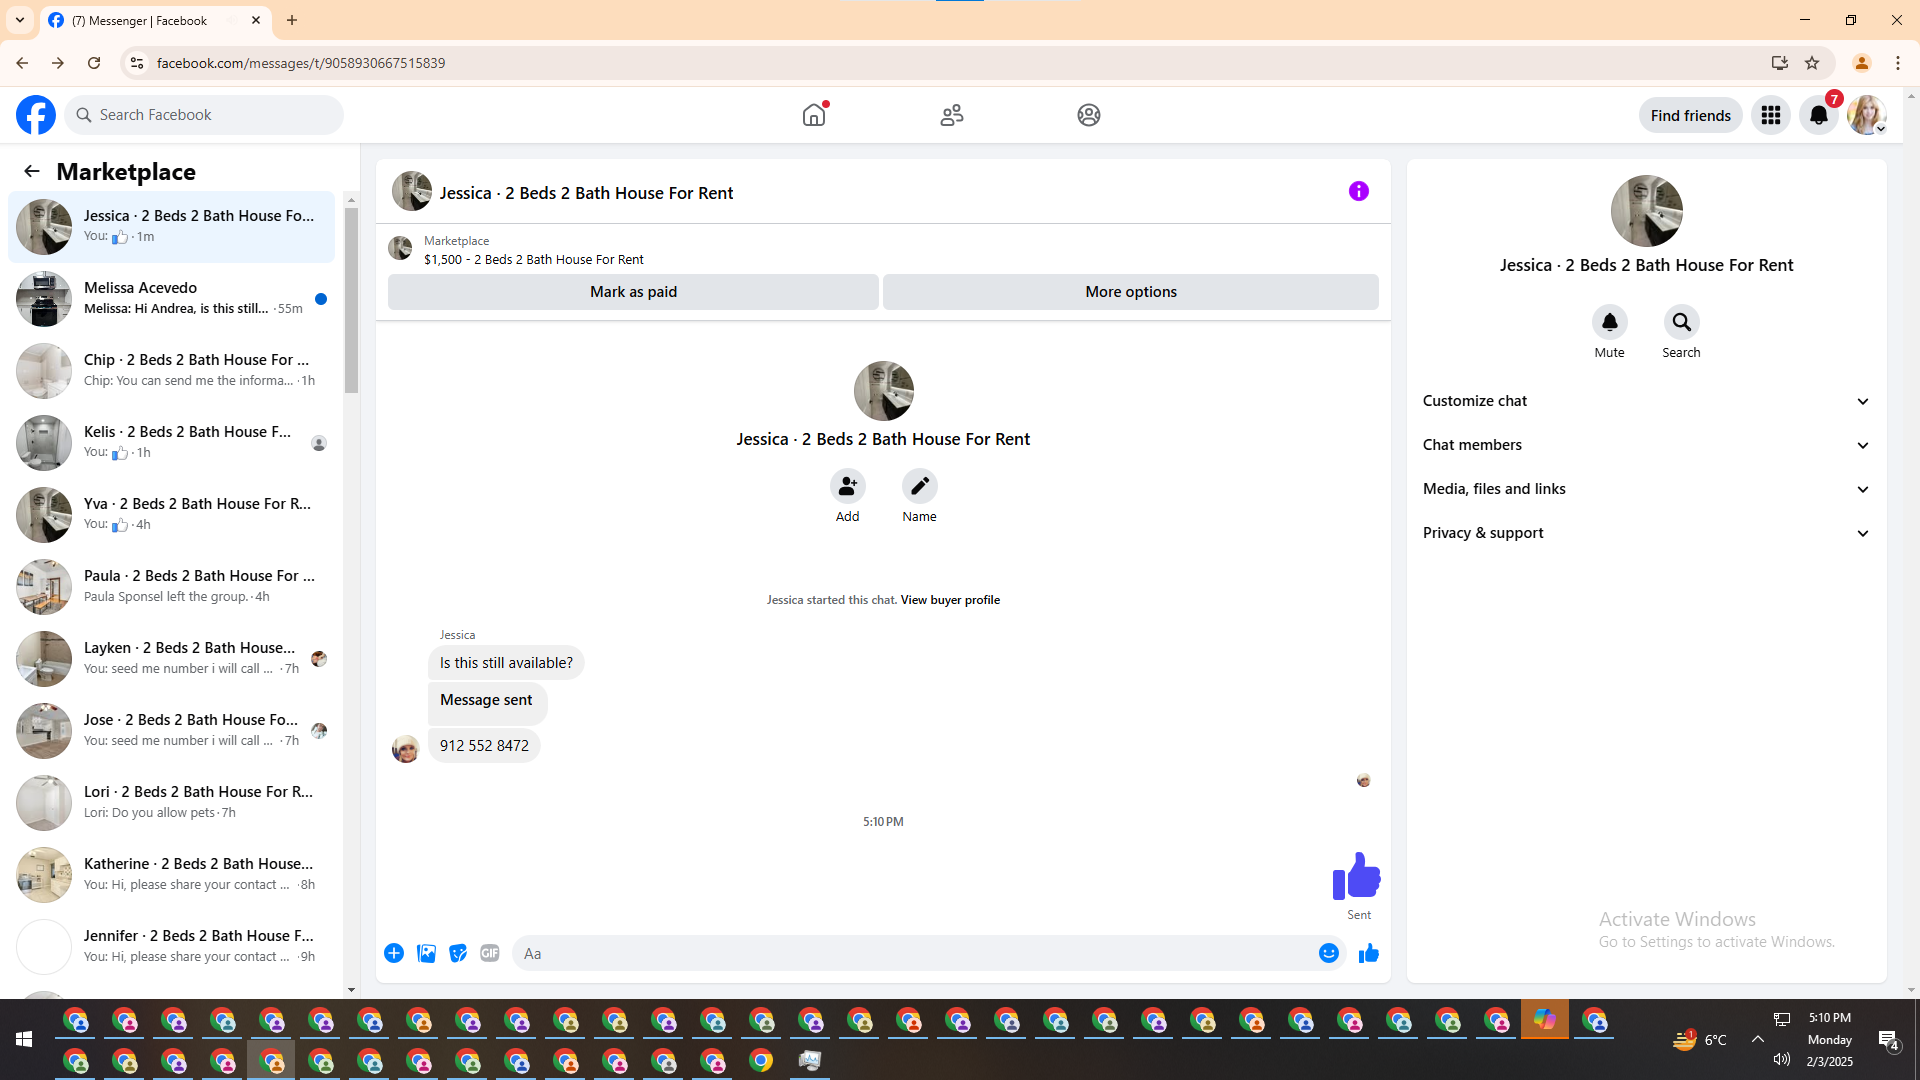This screenshot has width=1920, height=1080.
Task: Expand the Customize chat section
Action: (1646, 401)
